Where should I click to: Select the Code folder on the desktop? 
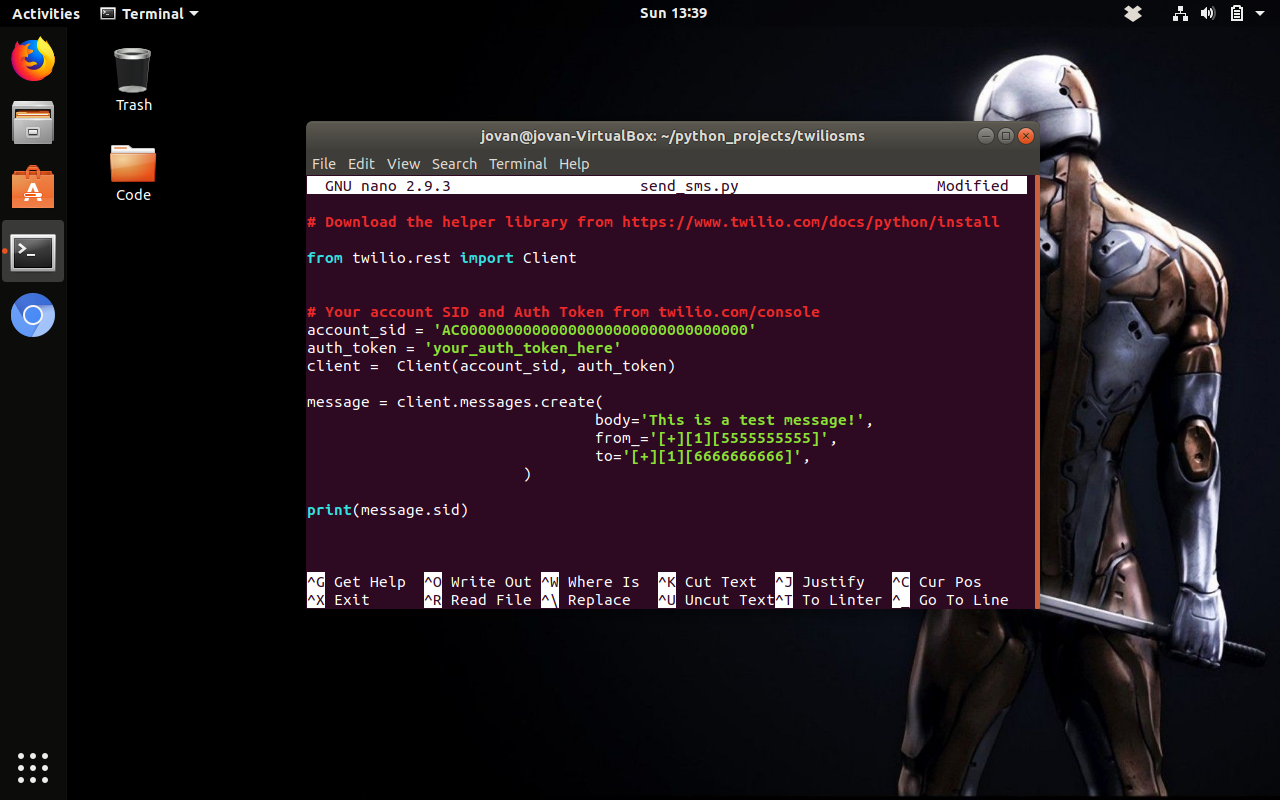coord(133,173)
